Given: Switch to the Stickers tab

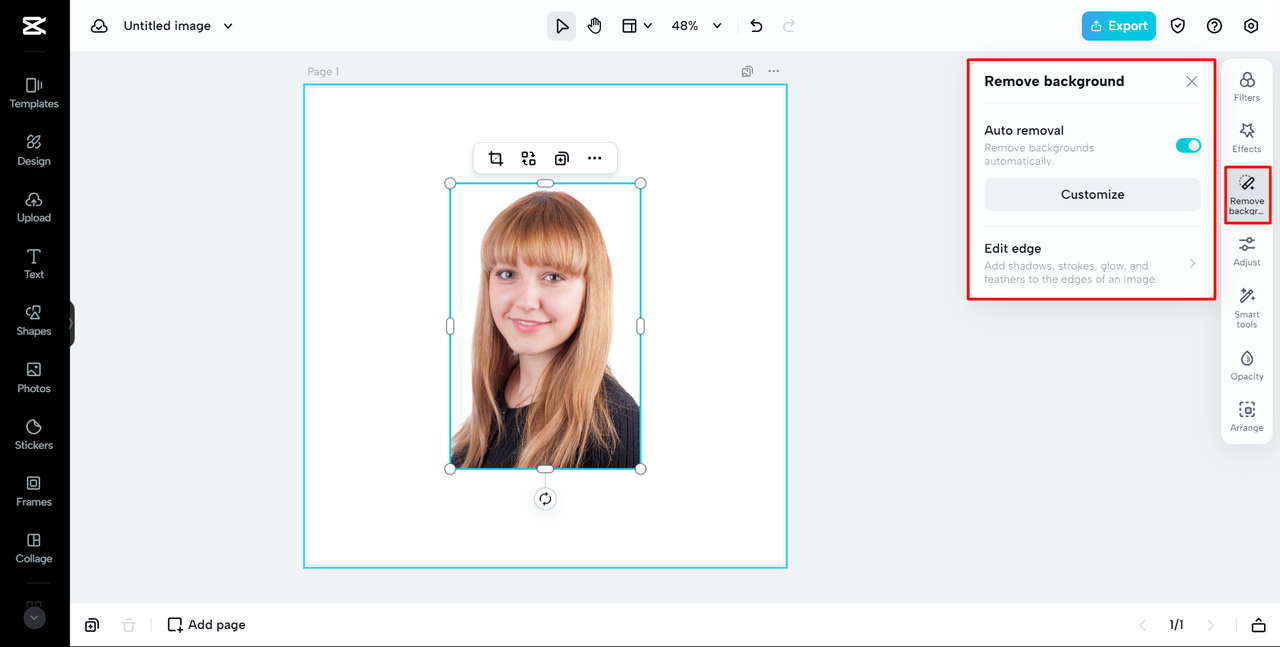Looking at the screenshot, I should point(34,434).
